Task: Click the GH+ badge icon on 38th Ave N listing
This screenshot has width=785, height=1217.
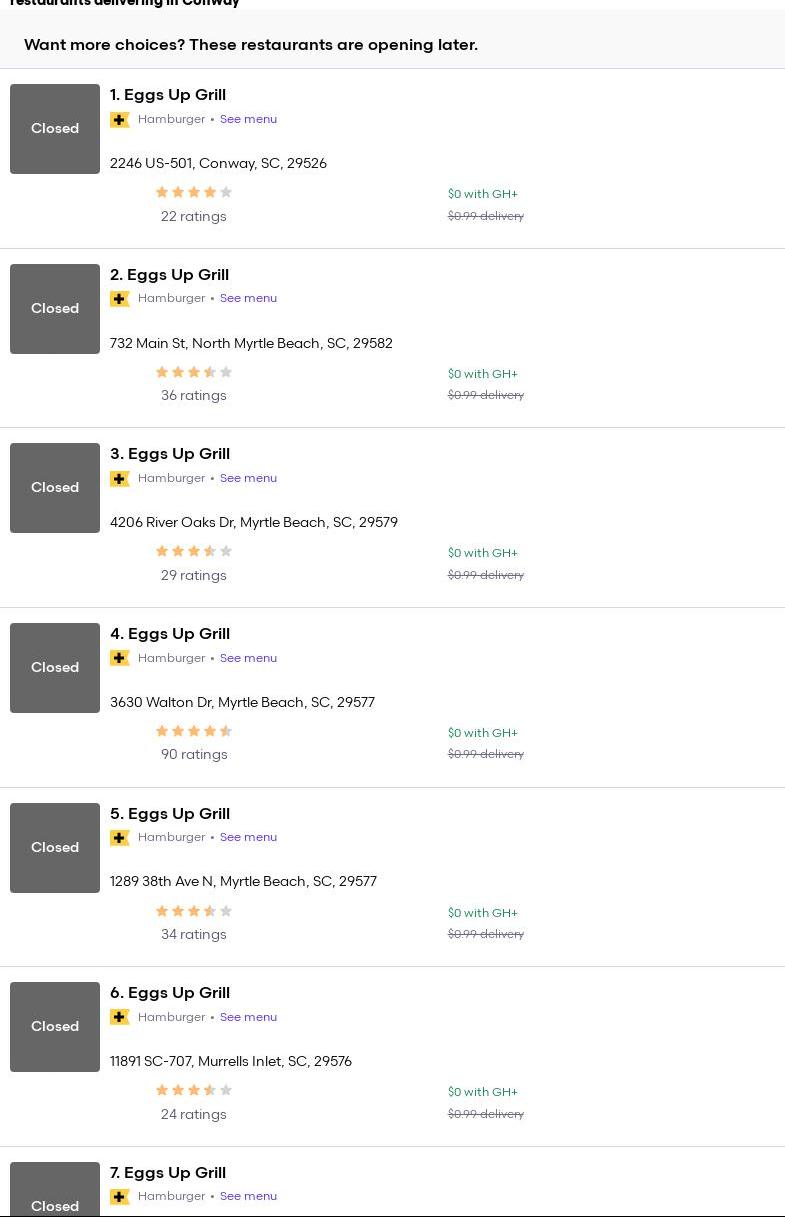Action: coord(120,838)
